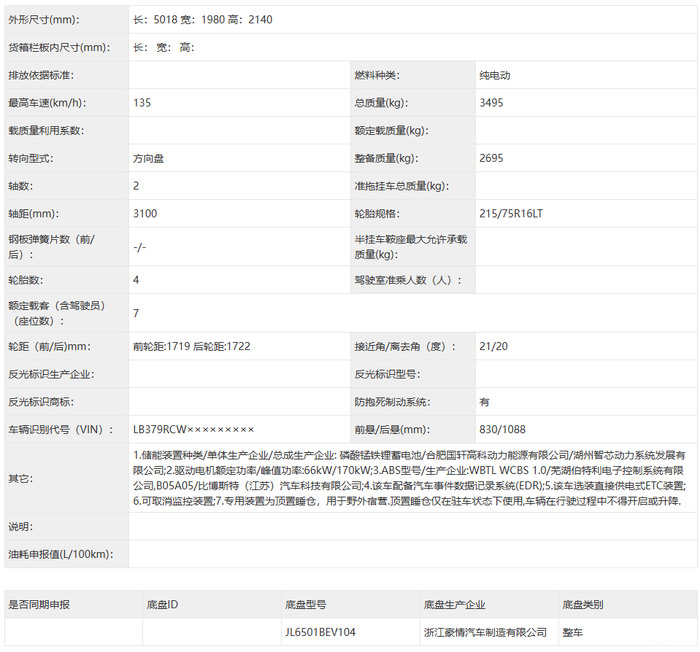The width and height of the screenshot is (700, 652).
Task: Click the seating capacity value 7
Action: (136, 313)
